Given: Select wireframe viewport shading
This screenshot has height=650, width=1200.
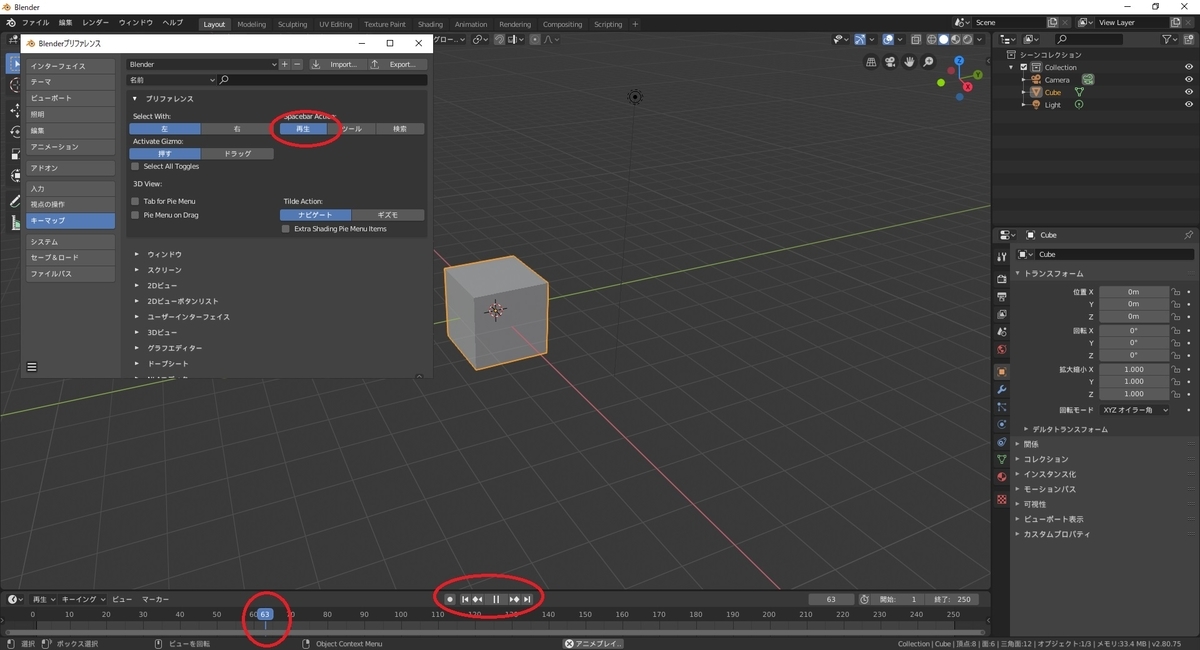Looking at the screenshot, I should click(931, 39).
